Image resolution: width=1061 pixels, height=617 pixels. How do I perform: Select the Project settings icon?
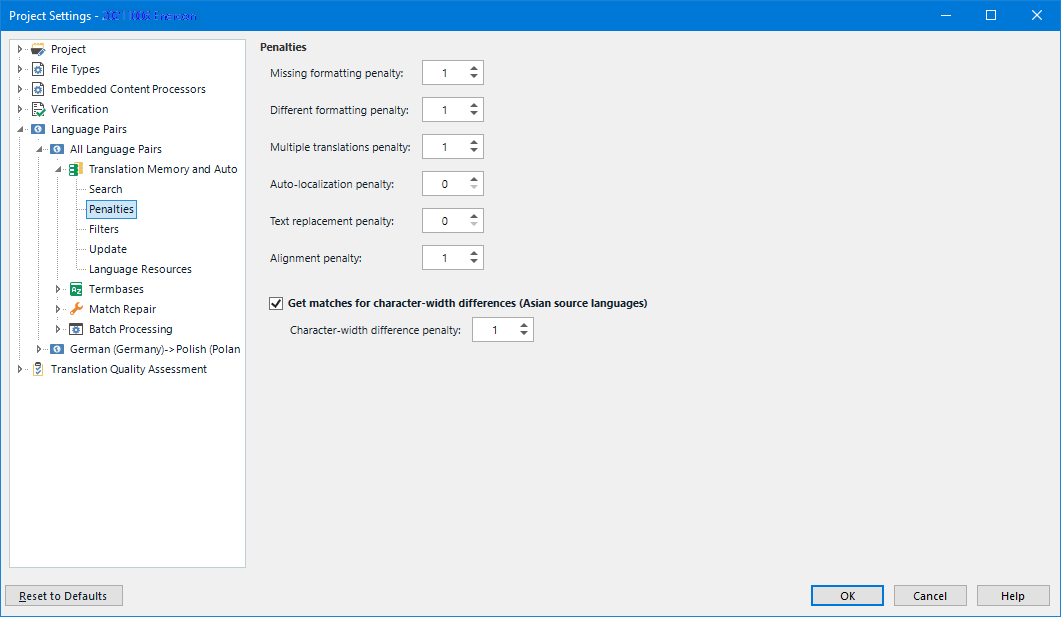coord(38,48)
